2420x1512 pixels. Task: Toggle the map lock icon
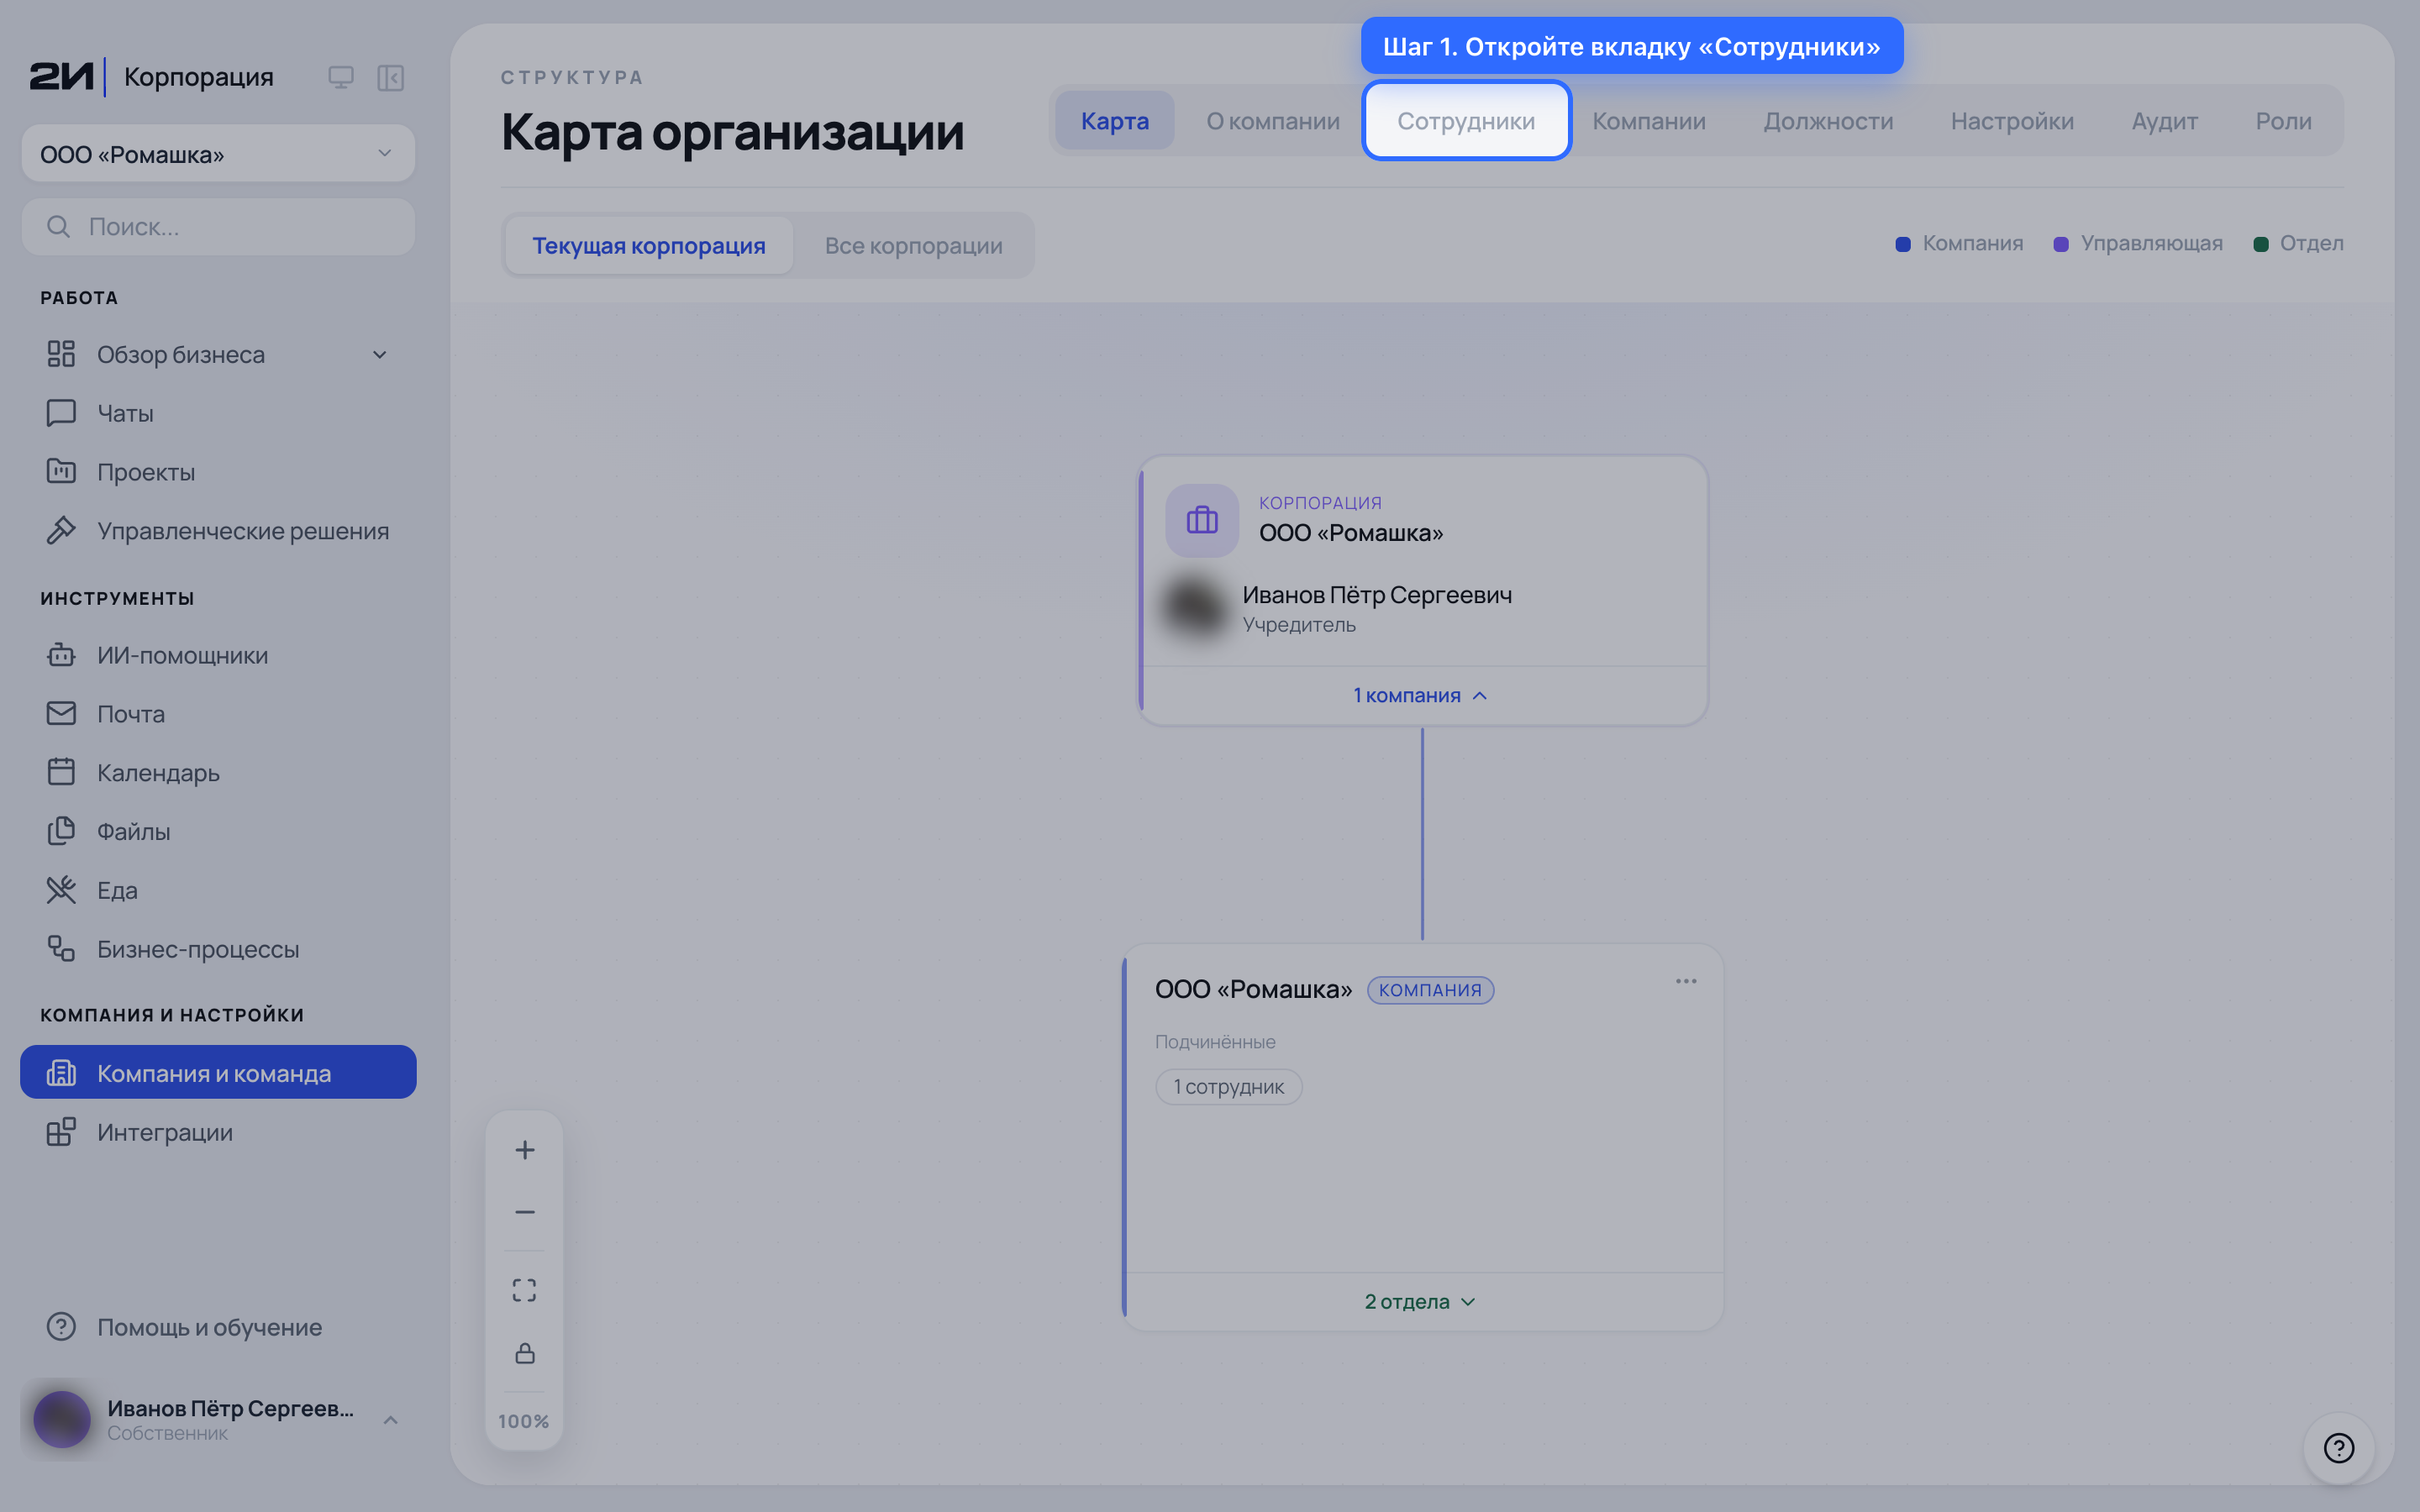(x=524, y=1353)
